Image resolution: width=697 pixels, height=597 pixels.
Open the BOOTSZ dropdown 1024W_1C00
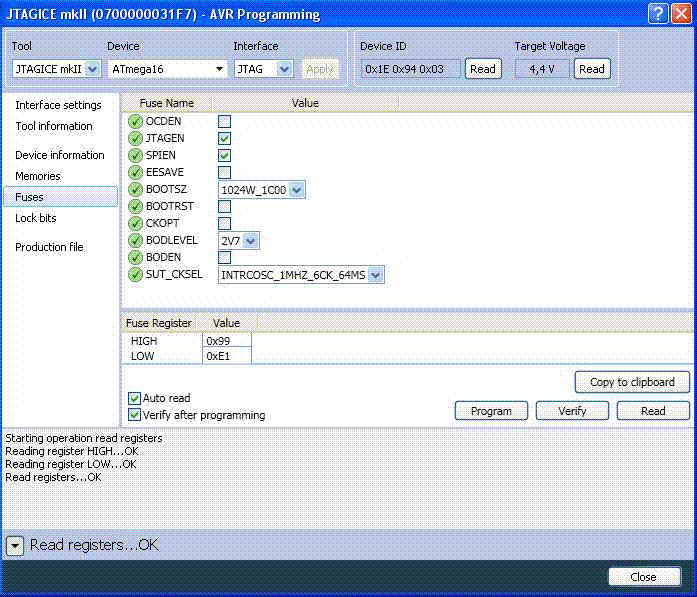(261, 190)
